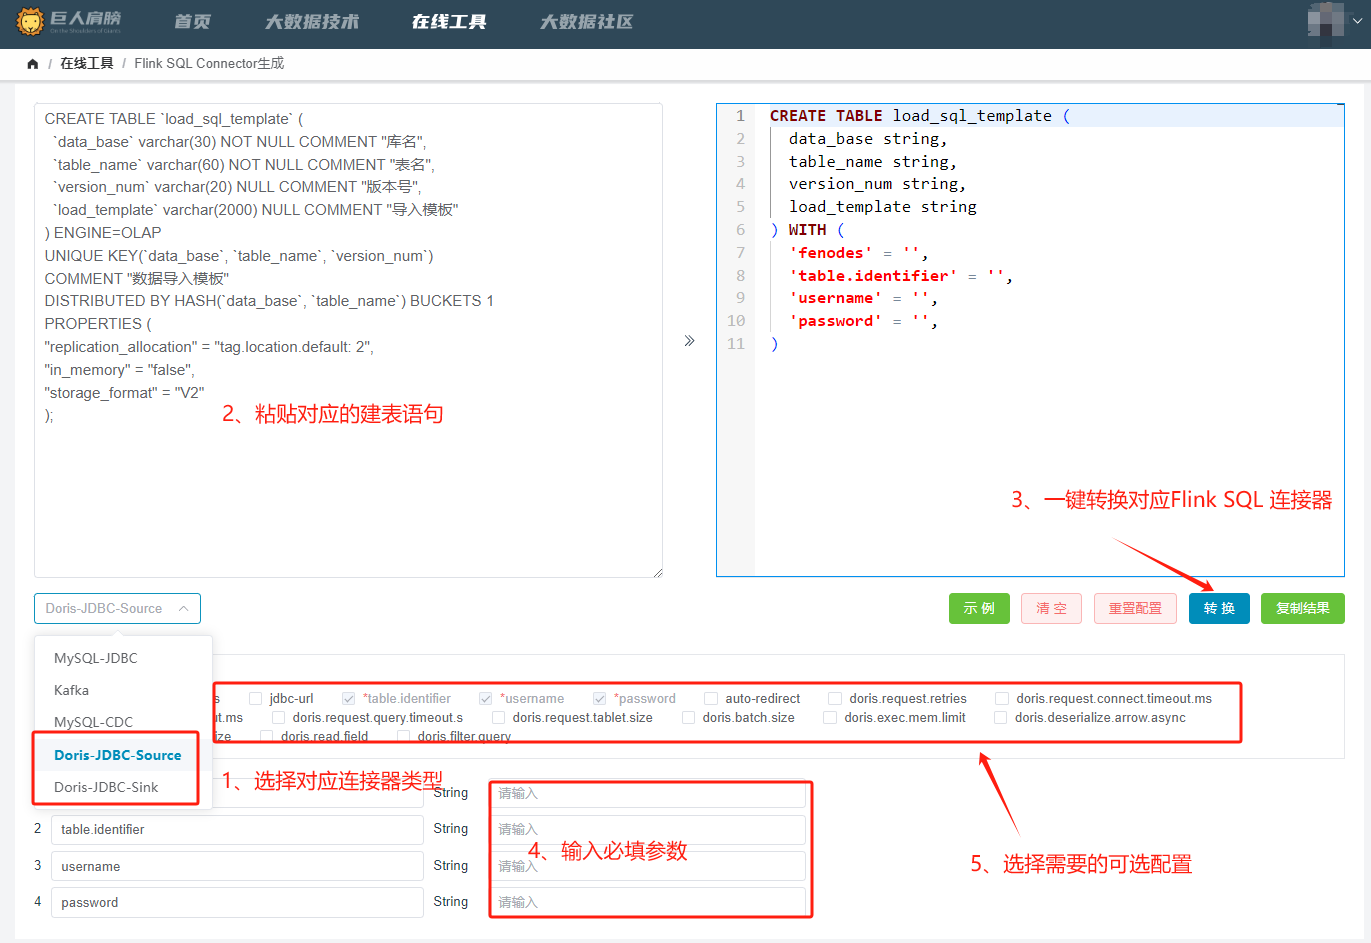Screen dimensions: 1371x943
Task: Expand the user menu arrow at top right
Action: click(x=1357, y=21)
